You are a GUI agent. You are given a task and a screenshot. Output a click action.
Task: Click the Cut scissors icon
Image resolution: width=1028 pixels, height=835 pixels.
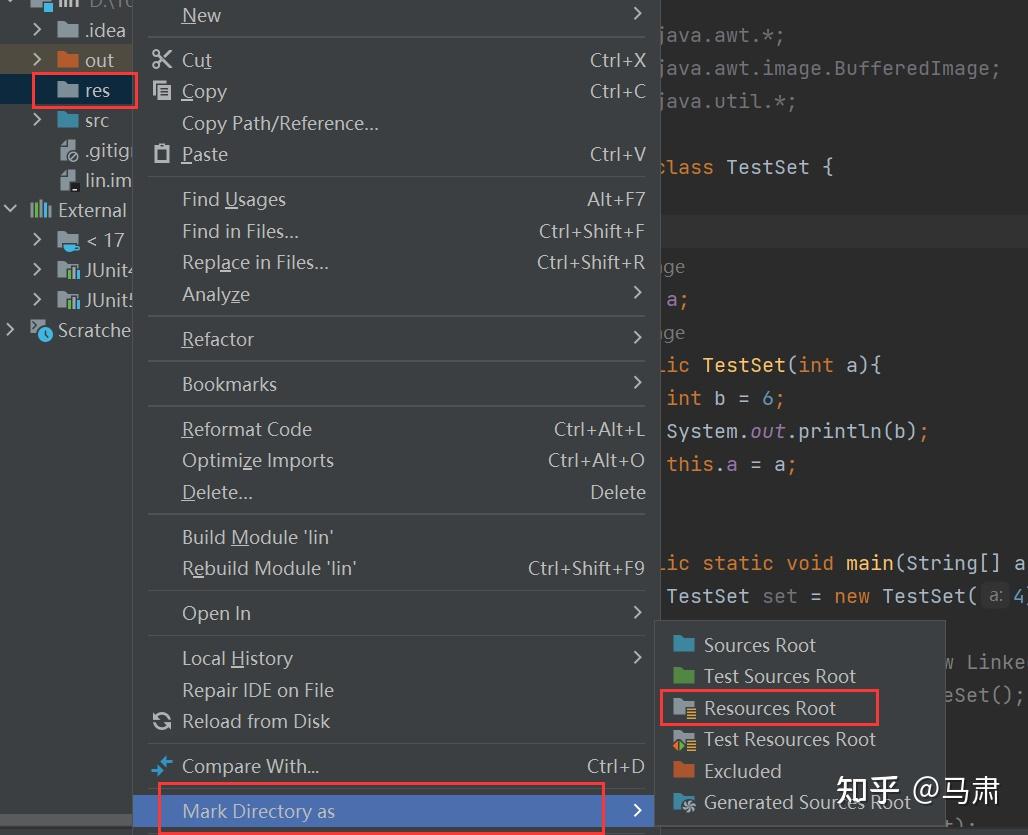pos(162,60)
